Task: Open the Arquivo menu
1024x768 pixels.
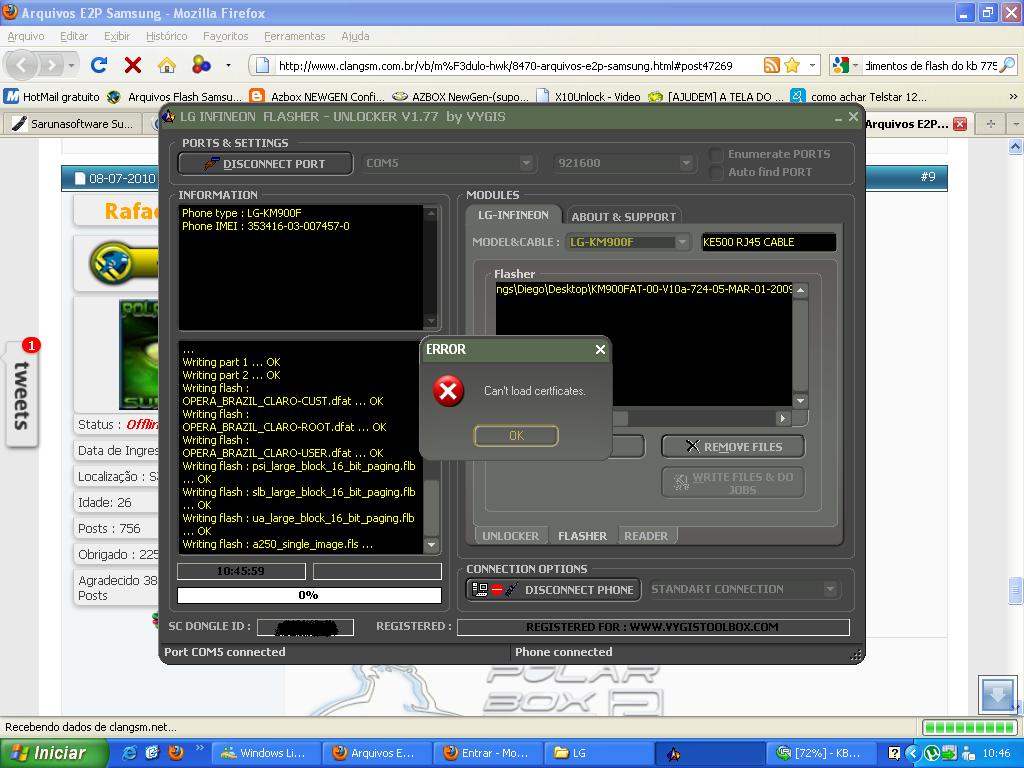Action: point(26,37)
